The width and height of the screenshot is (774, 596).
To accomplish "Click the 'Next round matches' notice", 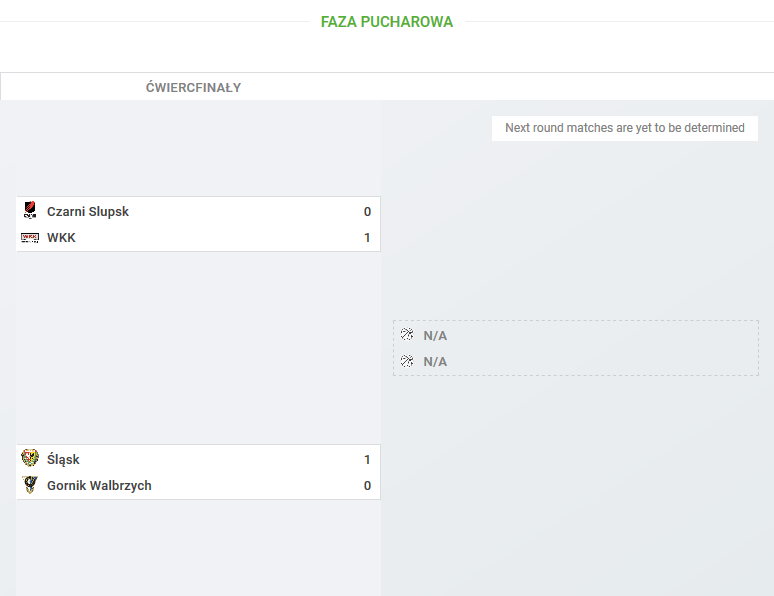I will click(625, 128).
